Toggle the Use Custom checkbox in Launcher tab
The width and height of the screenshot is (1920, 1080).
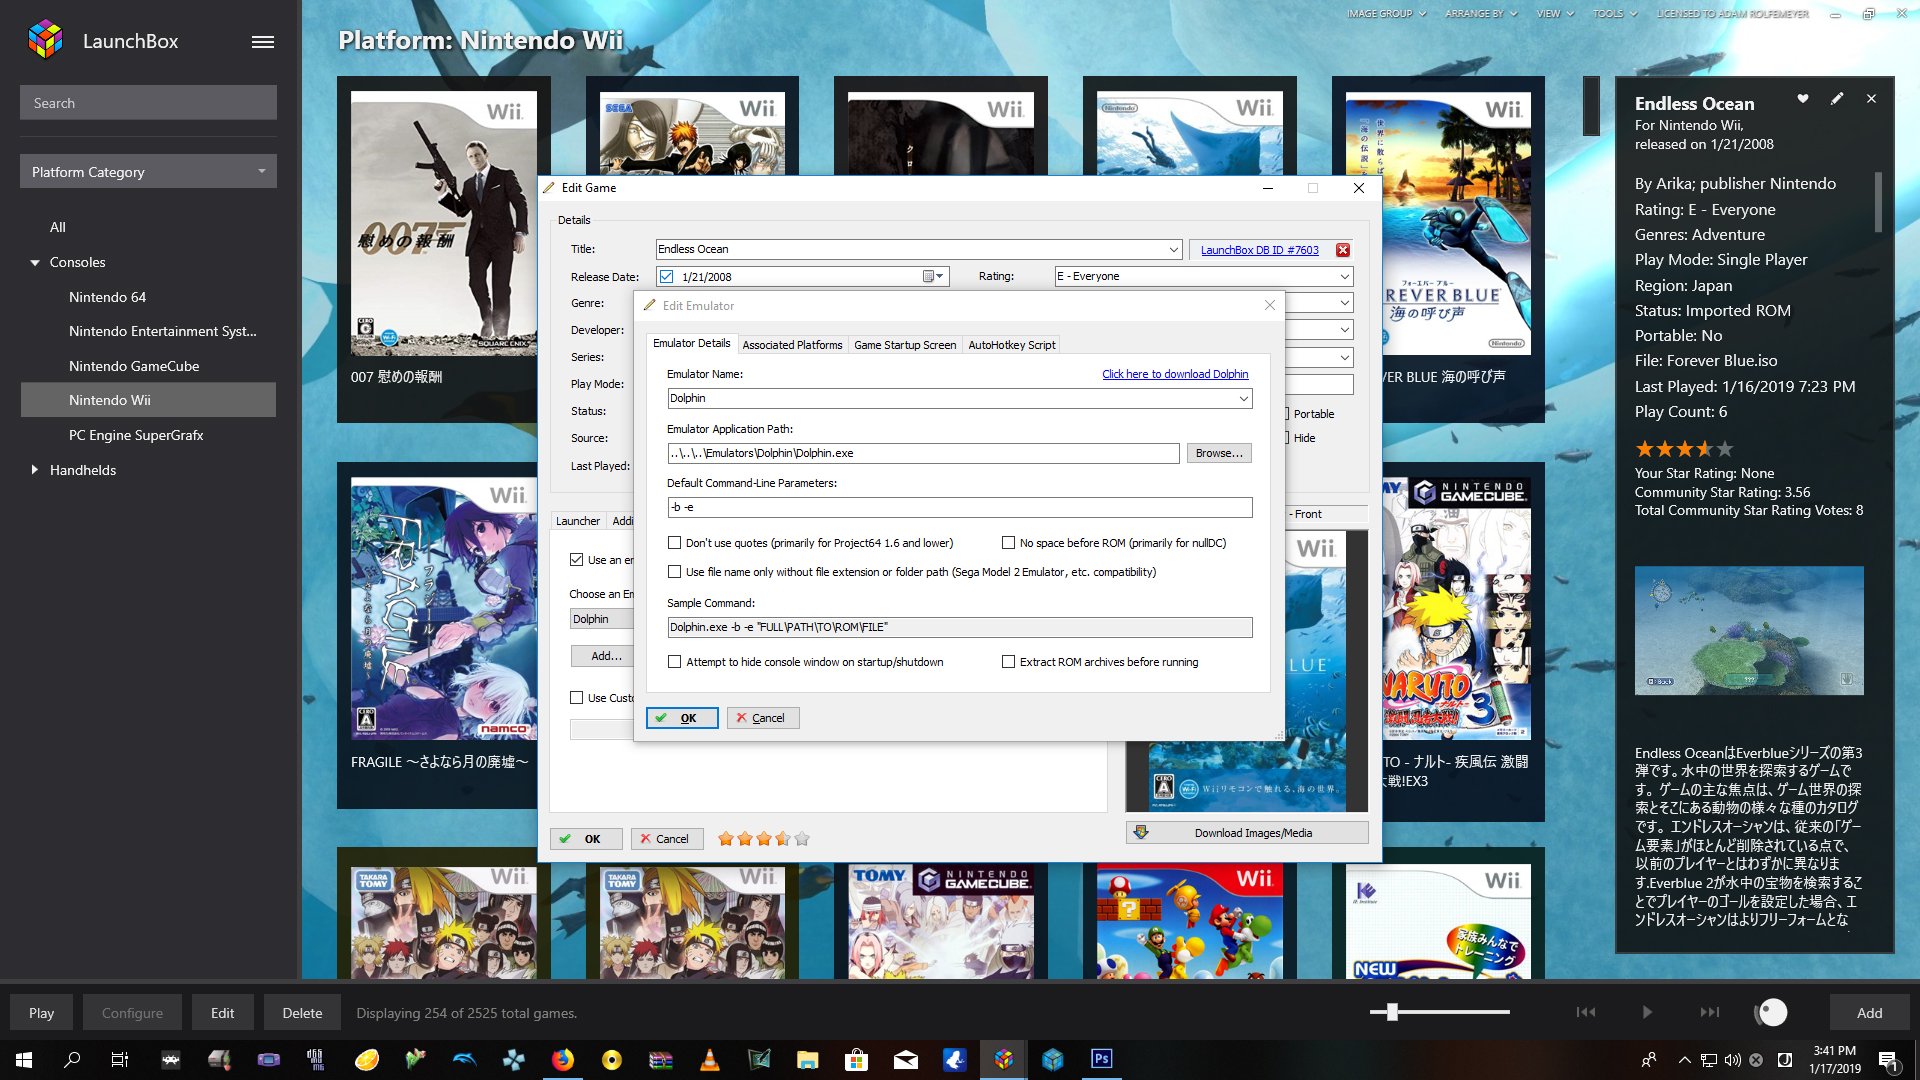pos(577,698)
